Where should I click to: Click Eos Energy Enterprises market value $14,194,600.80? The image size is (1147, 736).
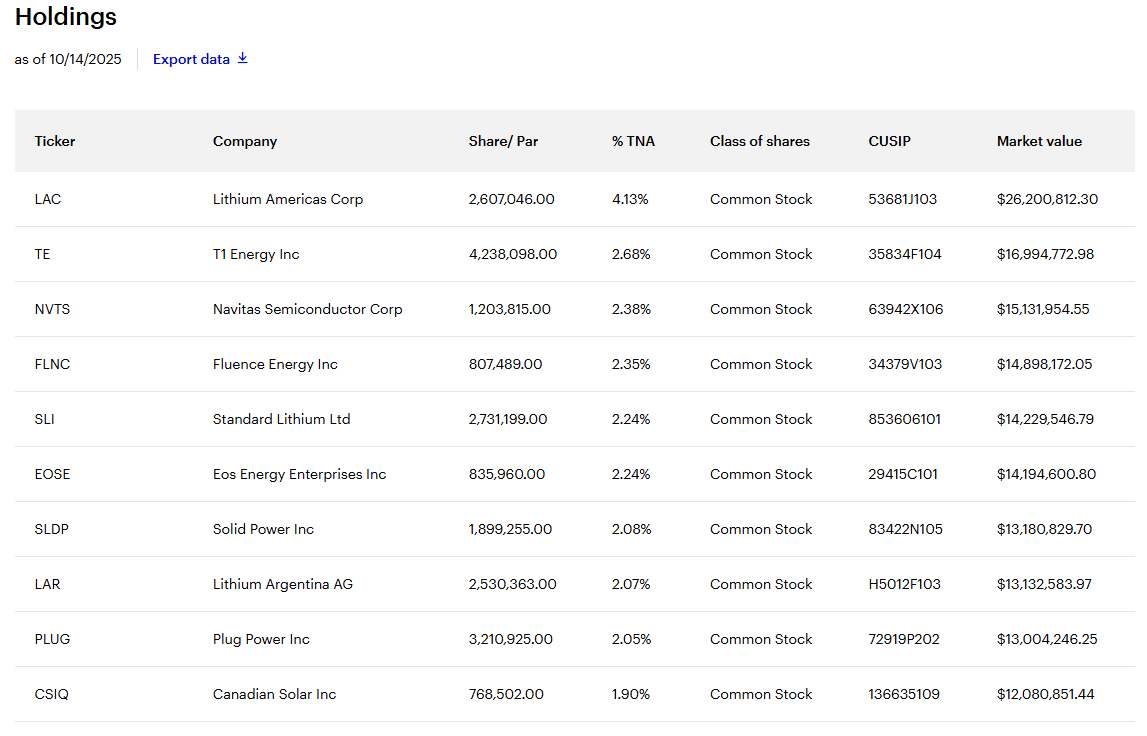(1046, 474)
